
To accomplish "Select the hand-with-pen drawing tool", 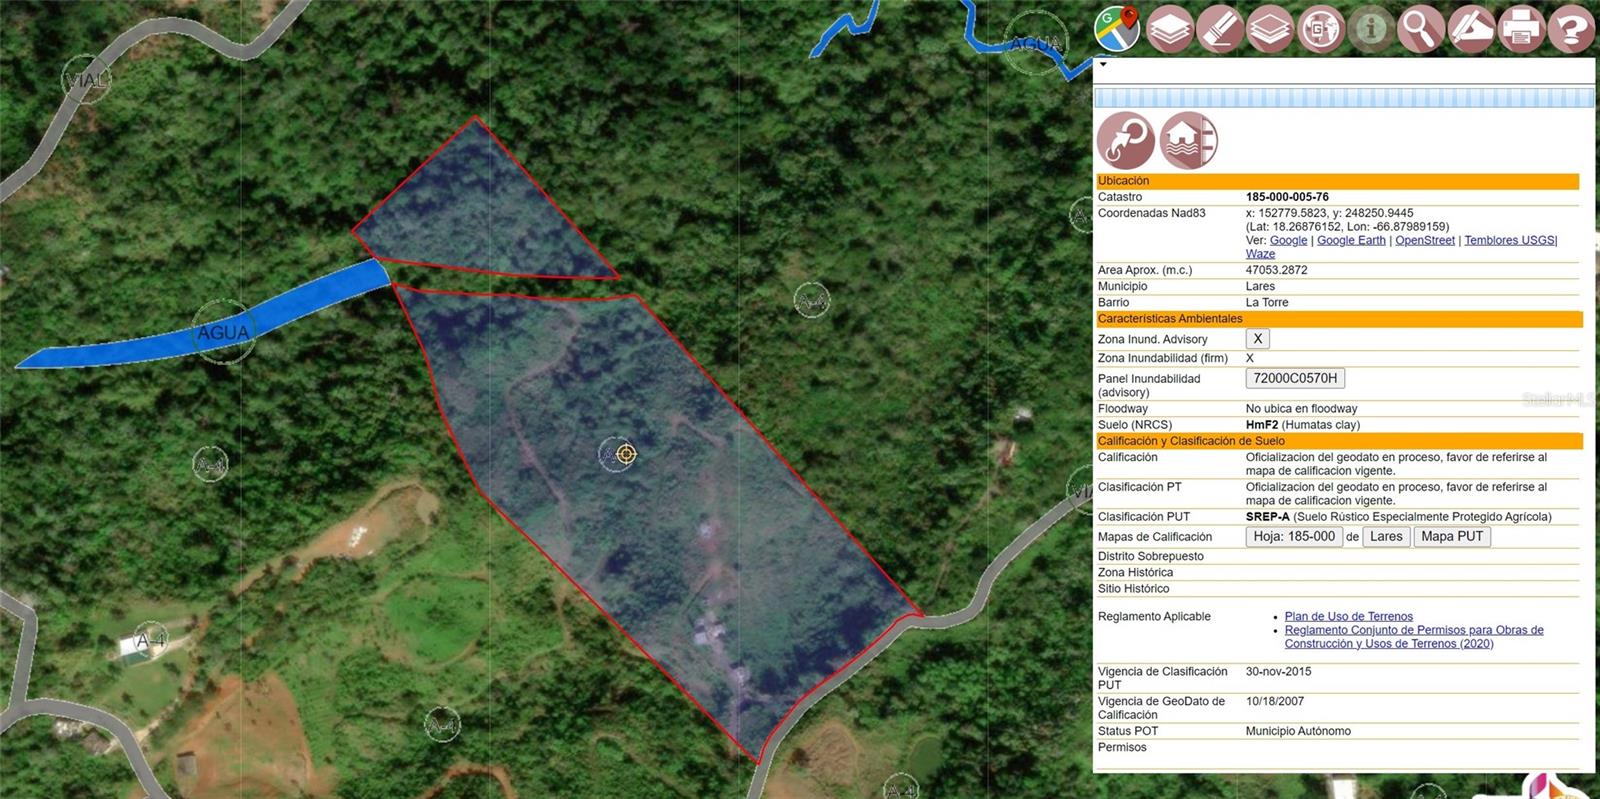I will (x=1470, y=29).
